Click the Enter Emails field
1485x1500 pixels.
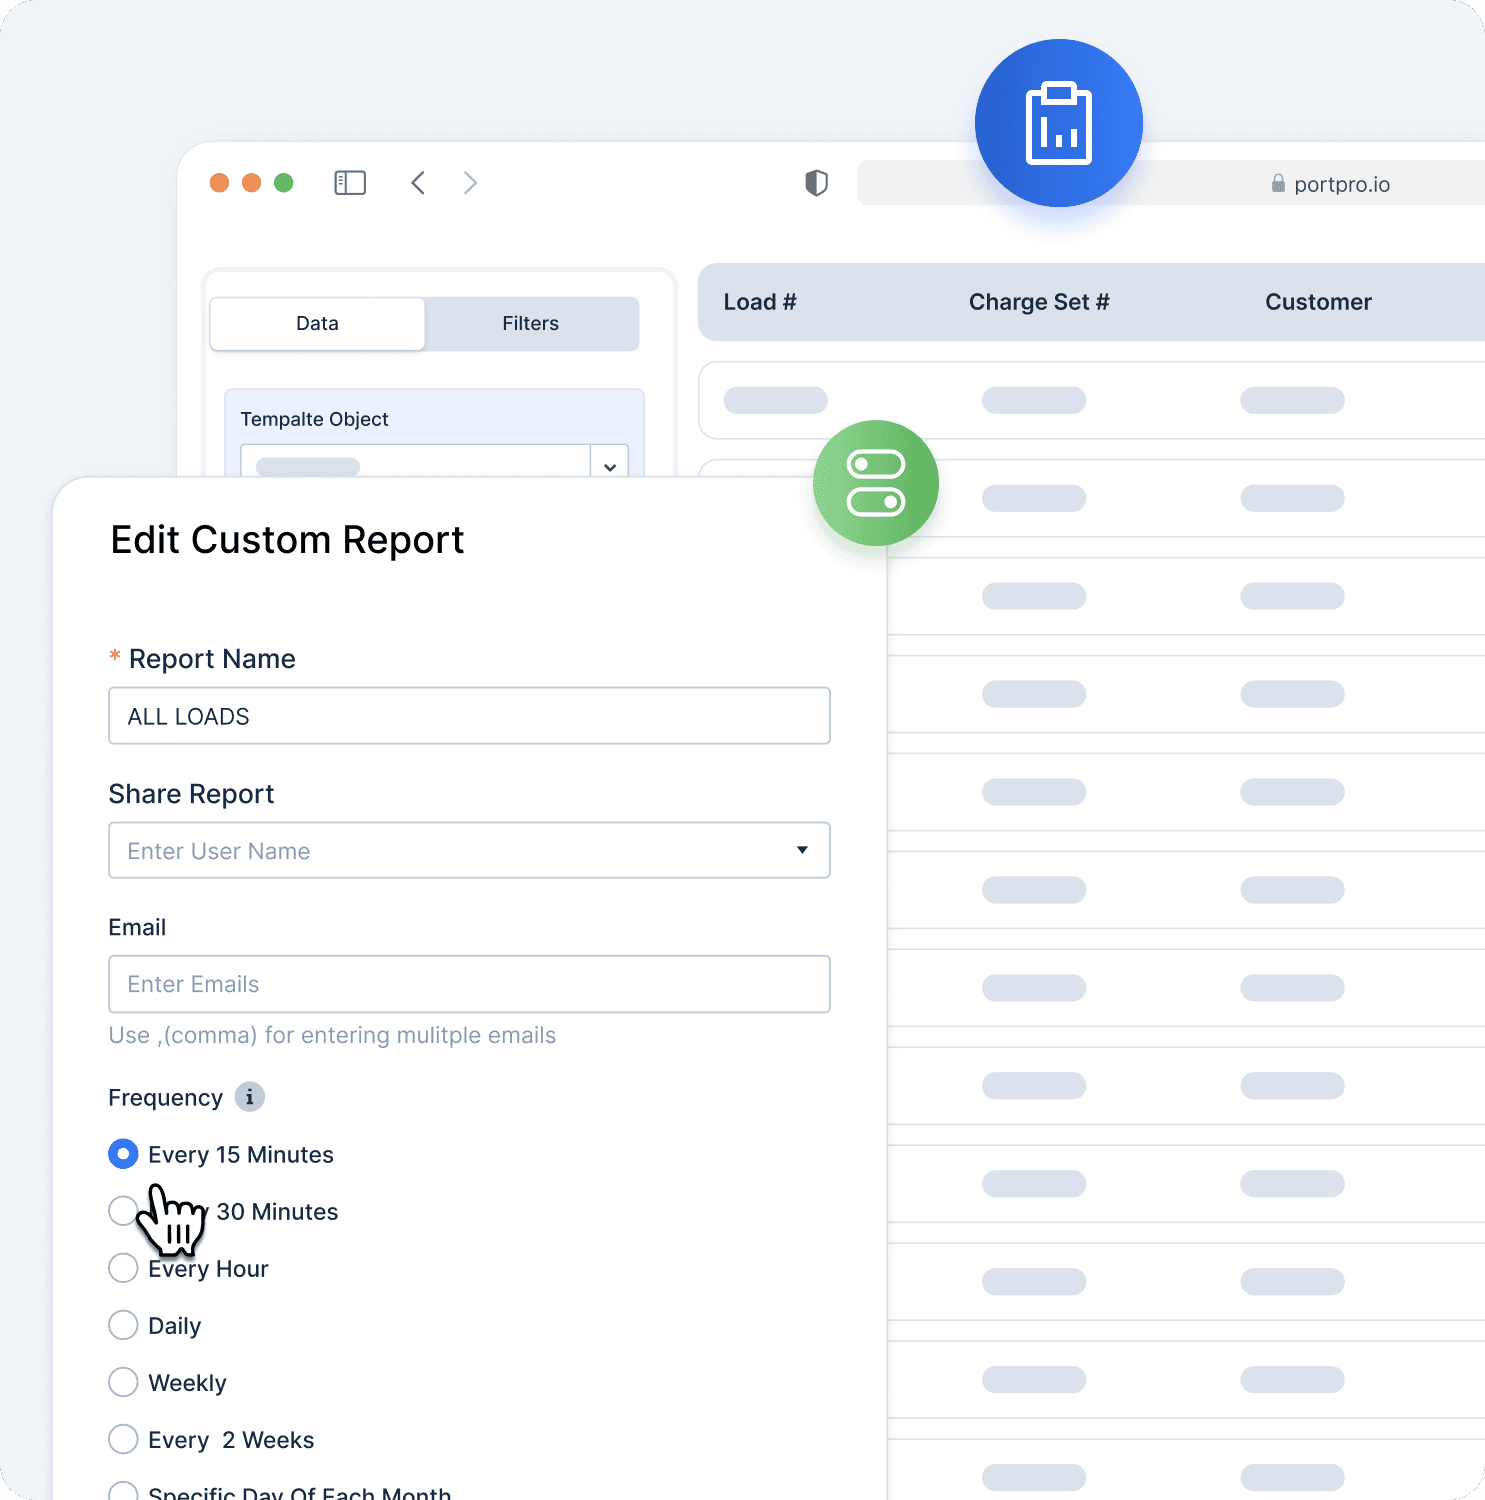pyautogui.click(x=469, y=984)
